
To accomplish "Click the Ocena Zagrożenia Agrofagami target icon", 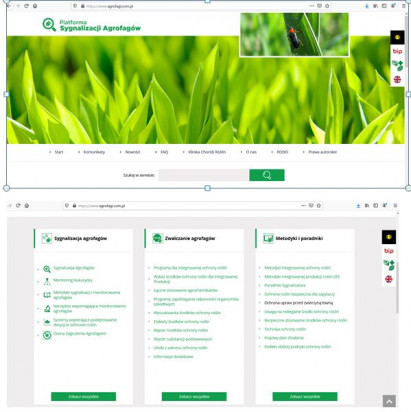I will tap(47, 335).
